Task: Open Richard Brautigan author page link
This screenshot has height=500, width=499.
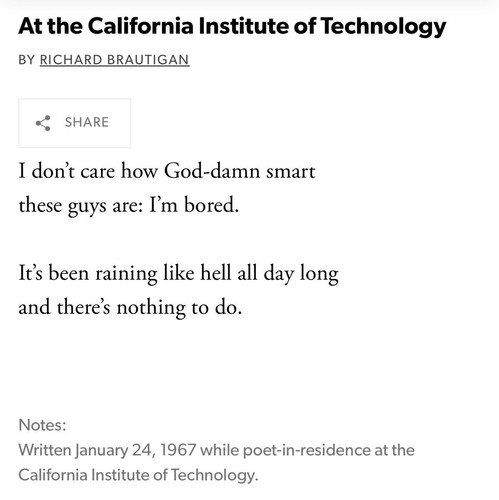Action: [x=114, y=60]
